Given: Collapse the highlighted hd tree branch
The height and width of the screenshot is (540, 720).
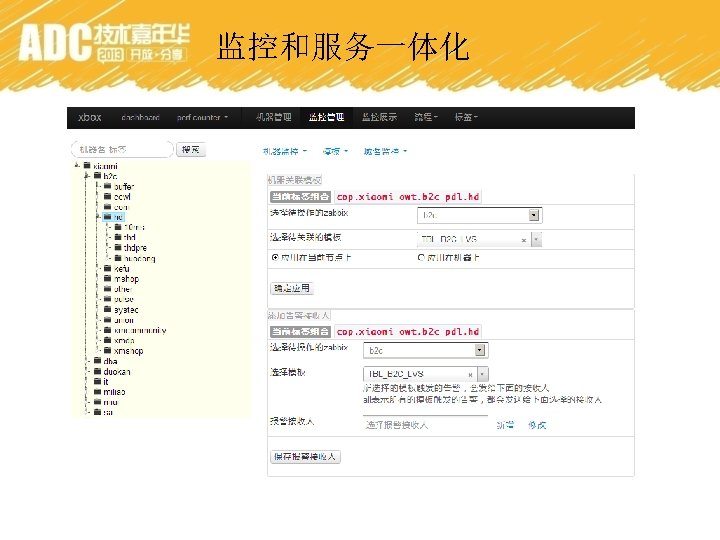Looking at the screenshot, I should click(98, 216).
